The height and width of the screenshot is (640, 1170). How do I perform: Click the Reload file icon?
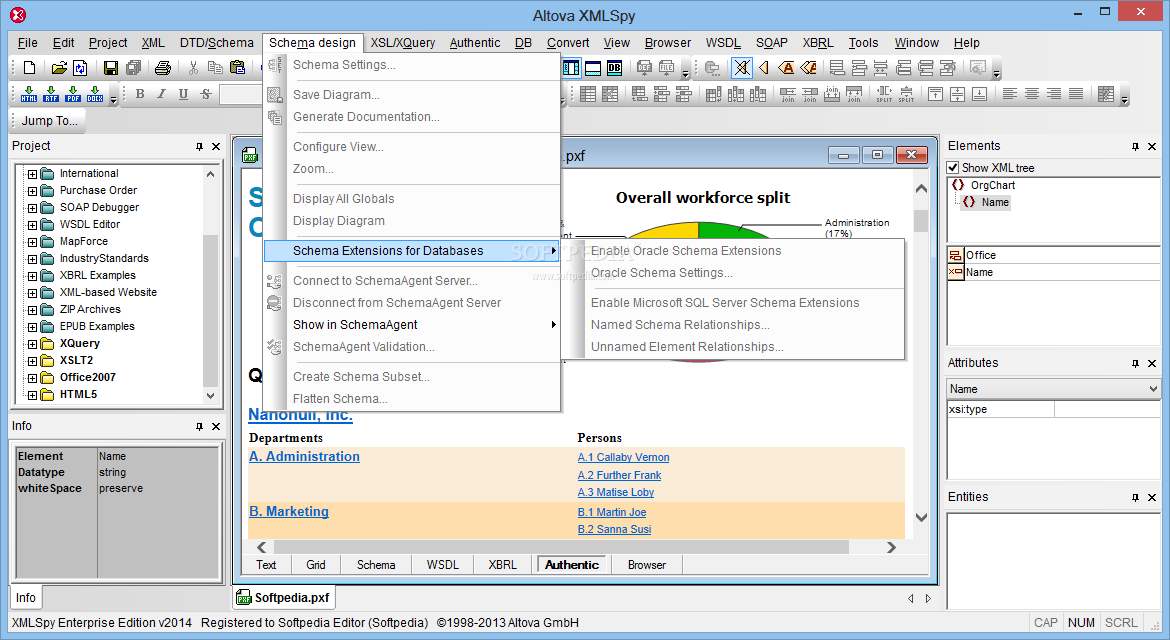pos(80,68)
